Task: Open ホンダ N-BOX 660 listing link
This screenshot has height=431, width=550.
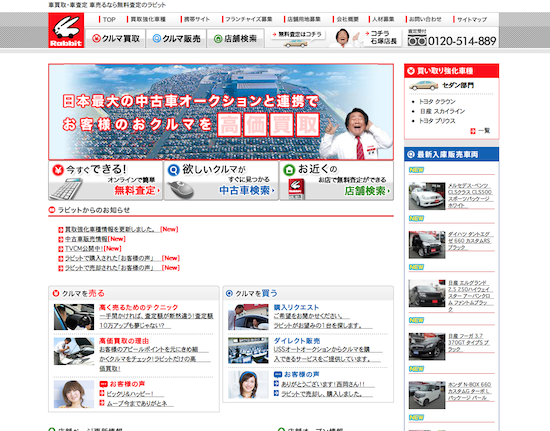Action: (470, 391)
